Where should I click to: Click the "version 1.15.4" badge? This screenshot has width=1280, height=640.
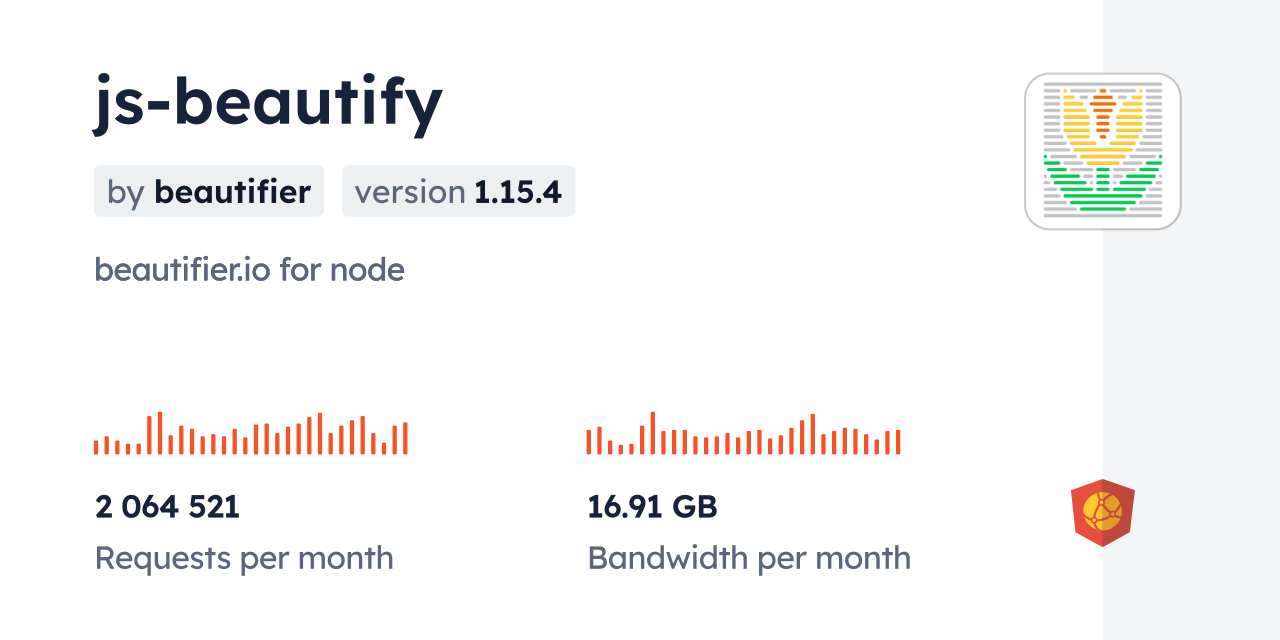click(x=458, y=191)
